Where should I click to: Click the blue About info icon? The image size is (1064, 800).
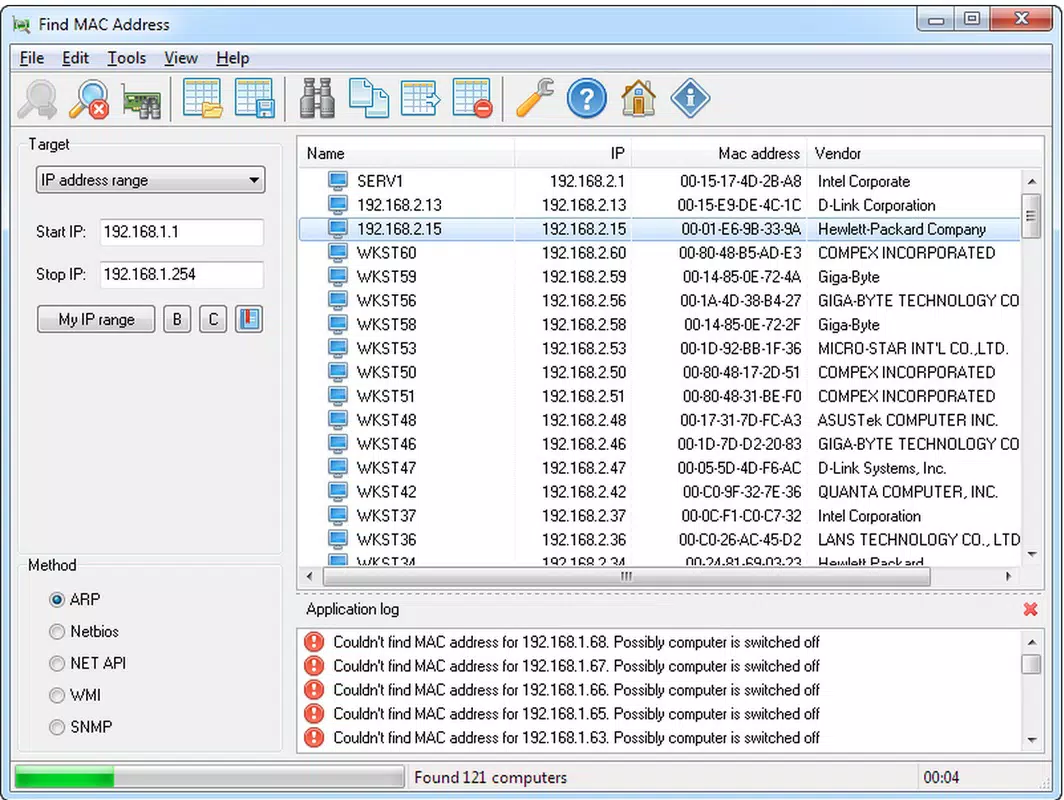coord(690,99)
